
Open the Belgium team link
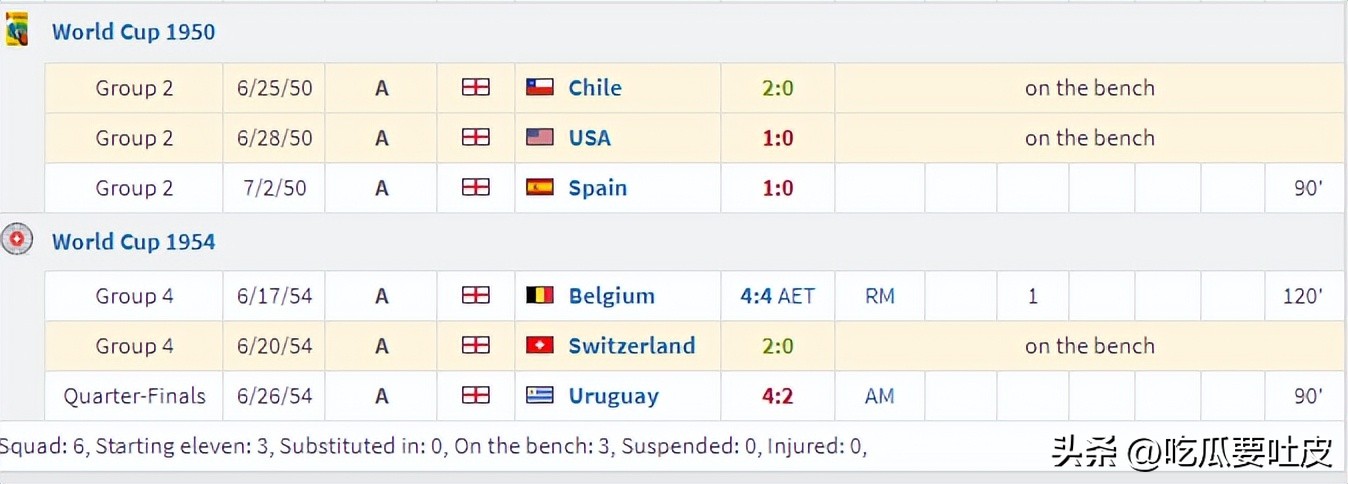tap(611, 296)
